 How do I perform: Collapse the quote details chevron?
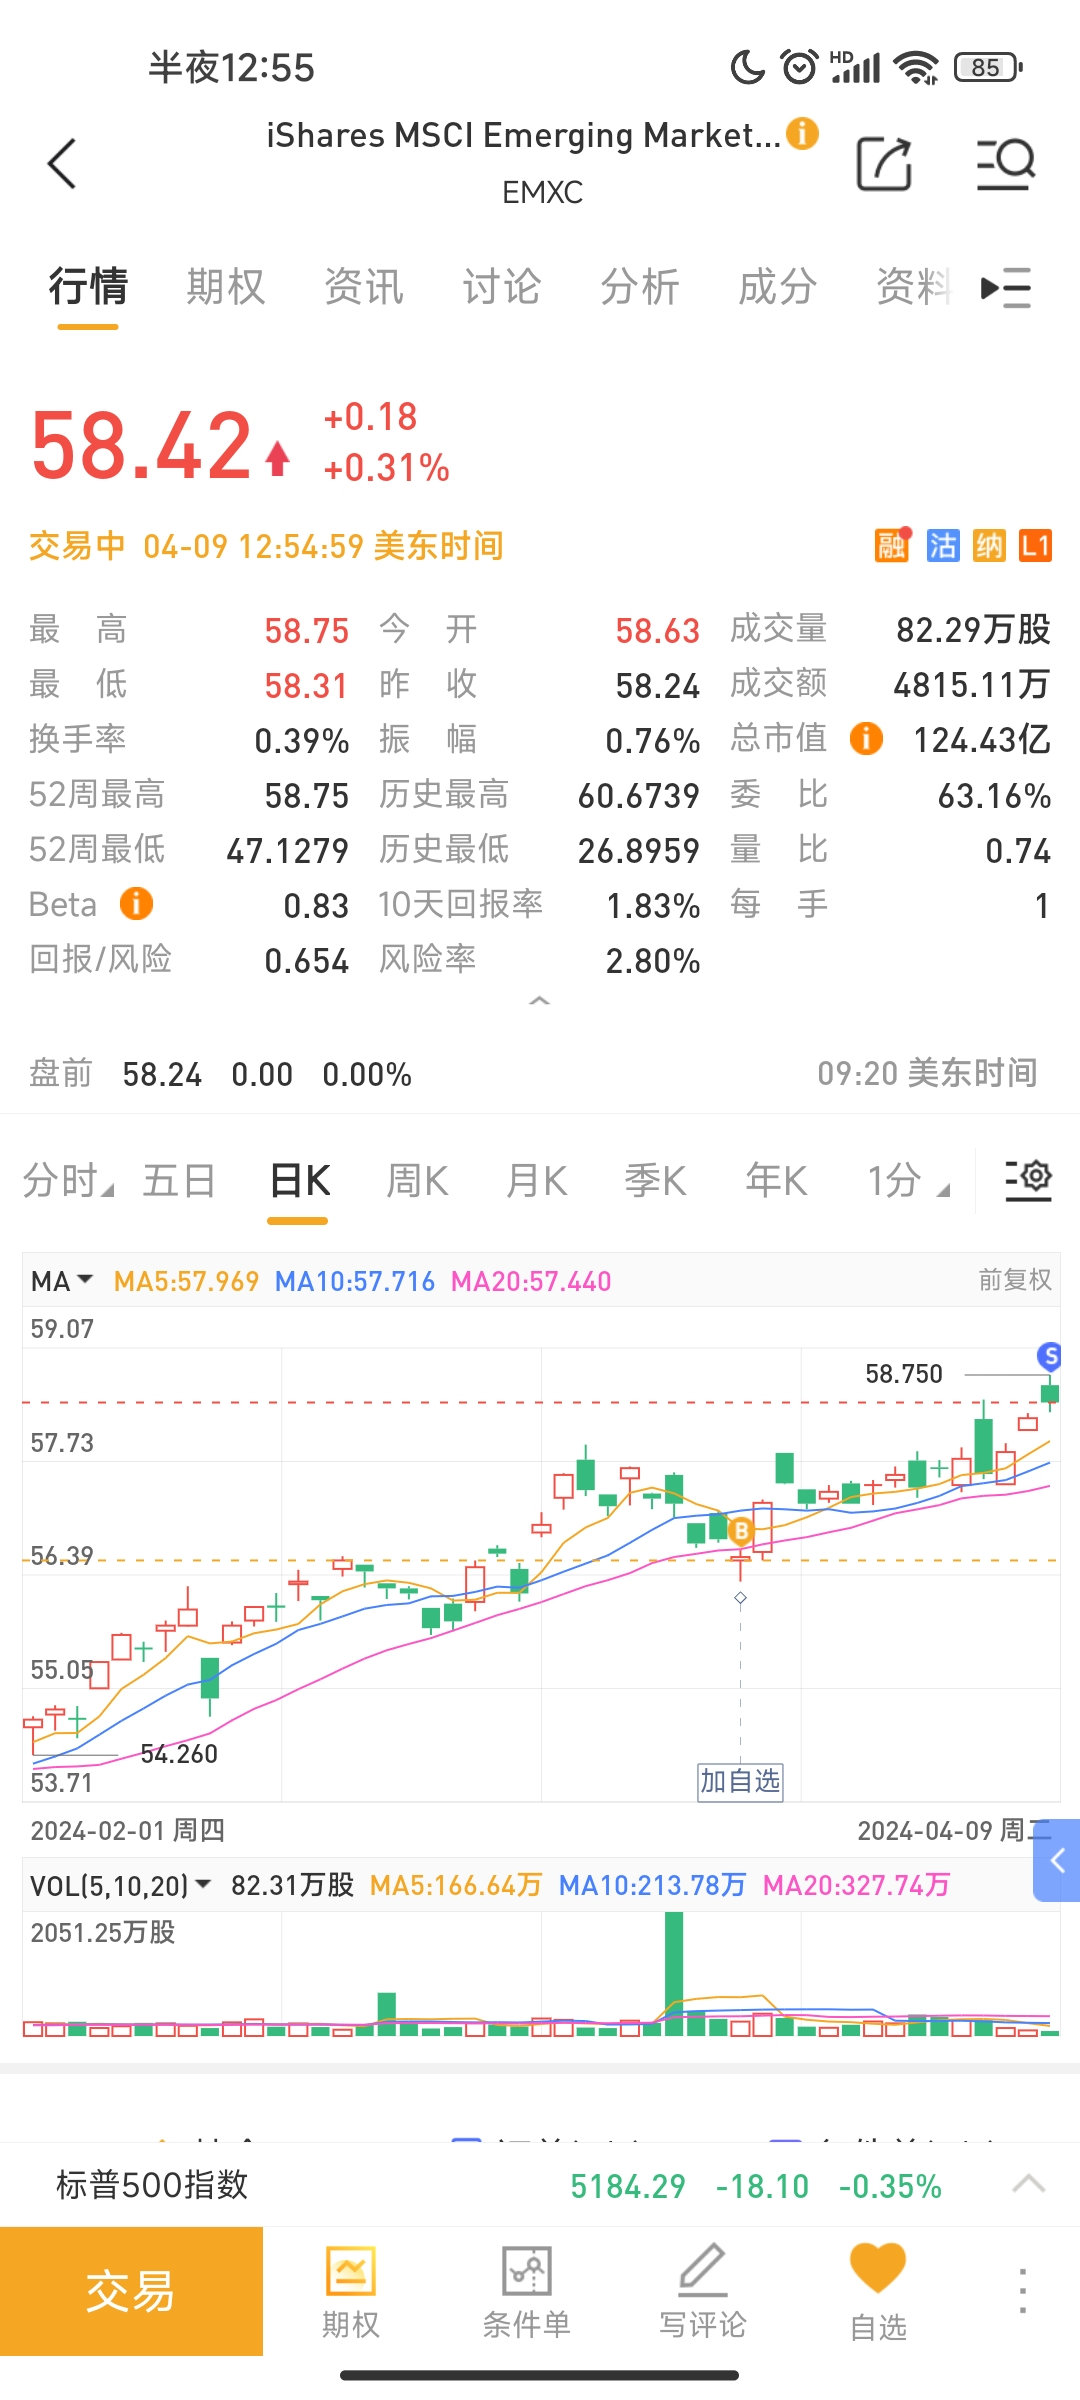pyautogui.click(x=539, y=1001)
